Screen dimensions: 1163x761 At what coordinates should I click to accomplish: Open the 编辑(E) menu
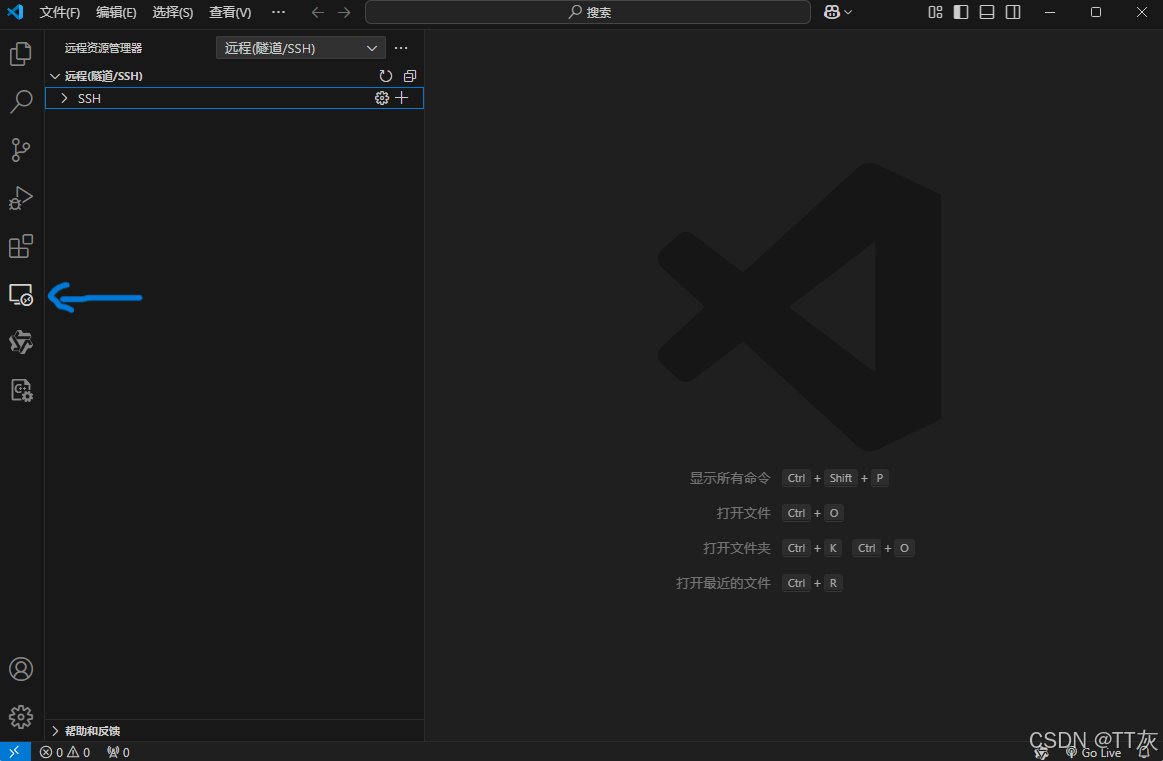point(116,13)
